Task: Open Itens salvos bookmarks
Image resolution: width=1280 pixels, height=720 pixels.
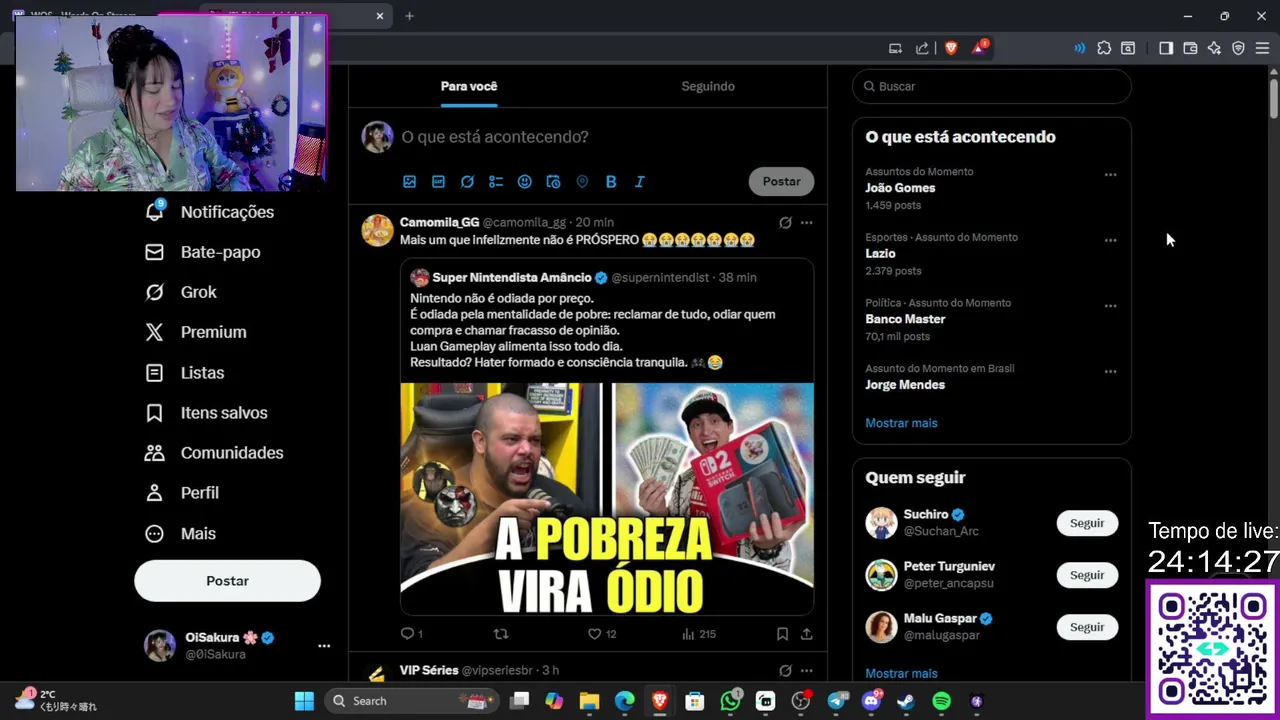Action: (206, 413)
